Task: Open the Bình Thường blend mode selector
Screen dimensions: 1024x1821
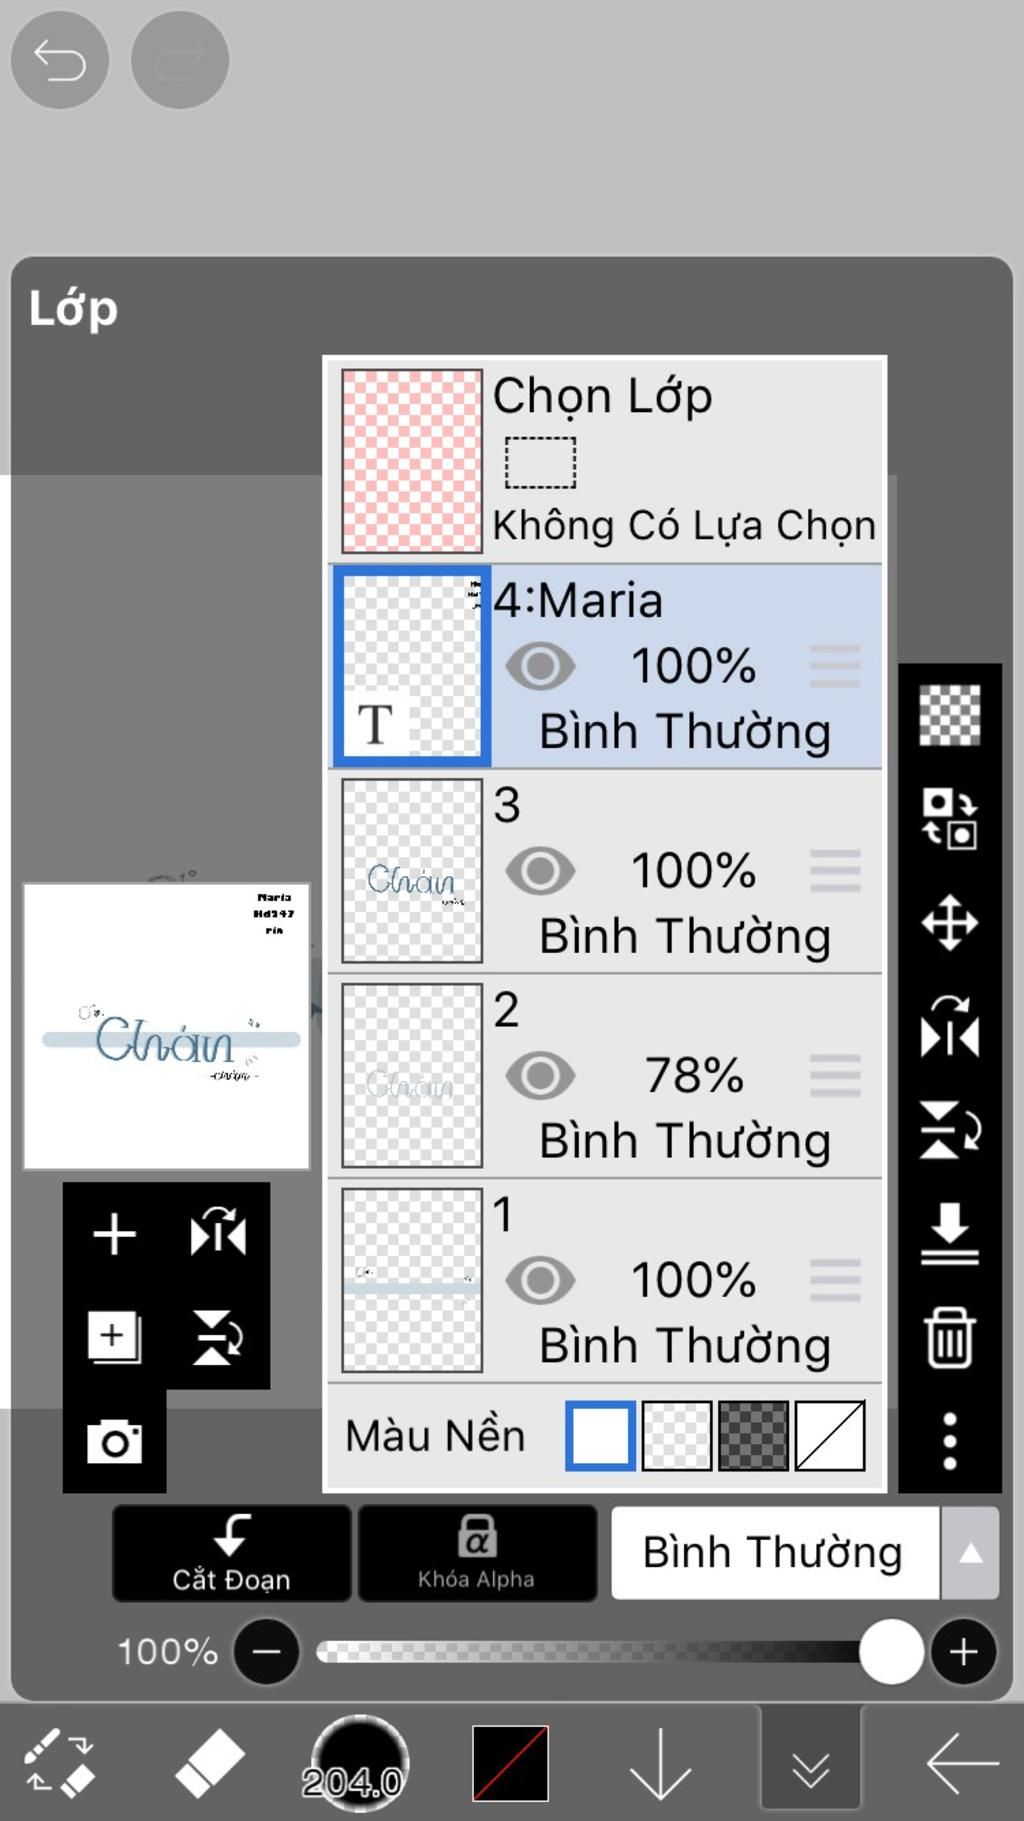Action: click(x=775, y=1553)
